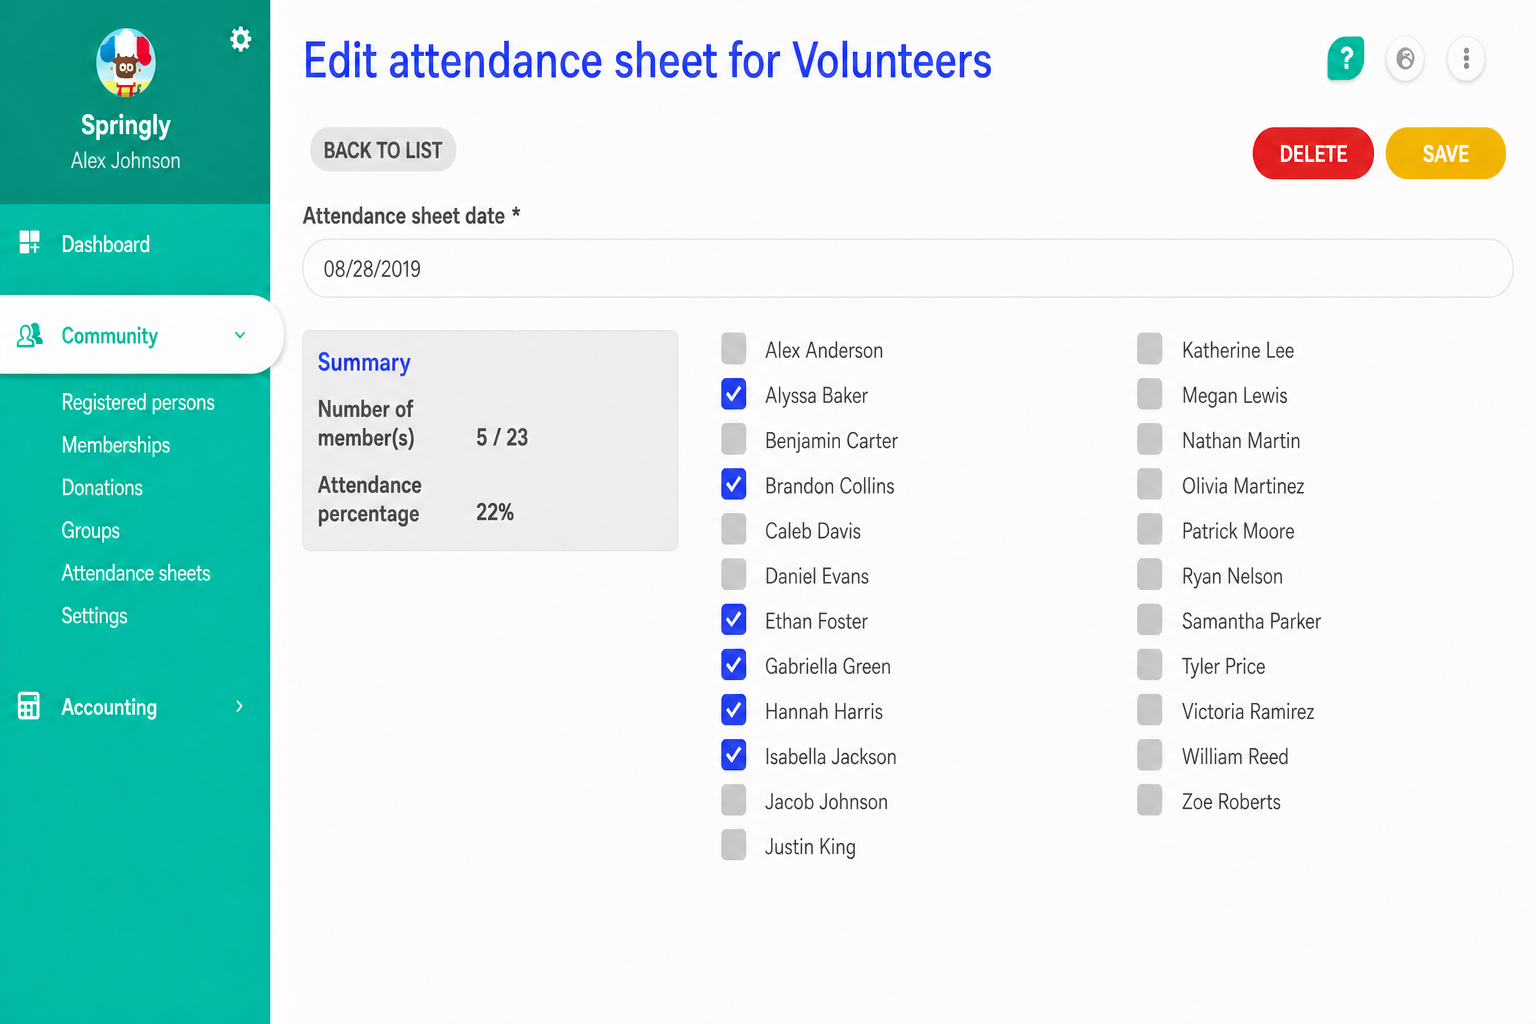Click the attendance sheet date field

[907, 268]
